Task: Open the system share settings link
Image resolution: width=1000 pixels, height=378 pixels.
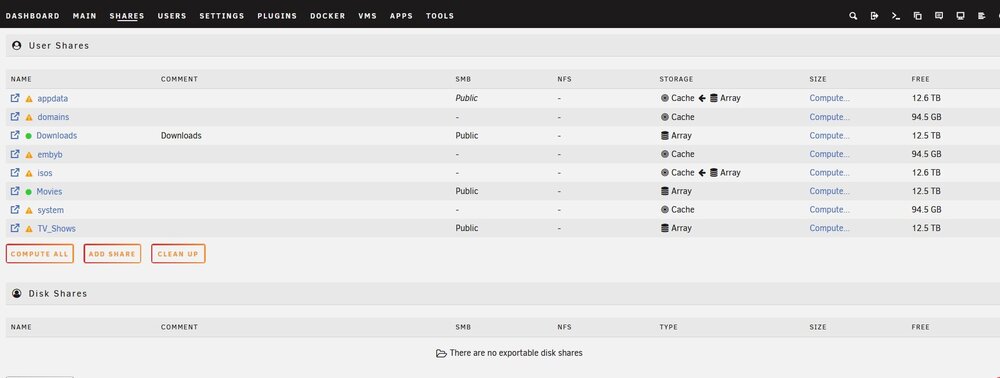Action: [50, 210]
